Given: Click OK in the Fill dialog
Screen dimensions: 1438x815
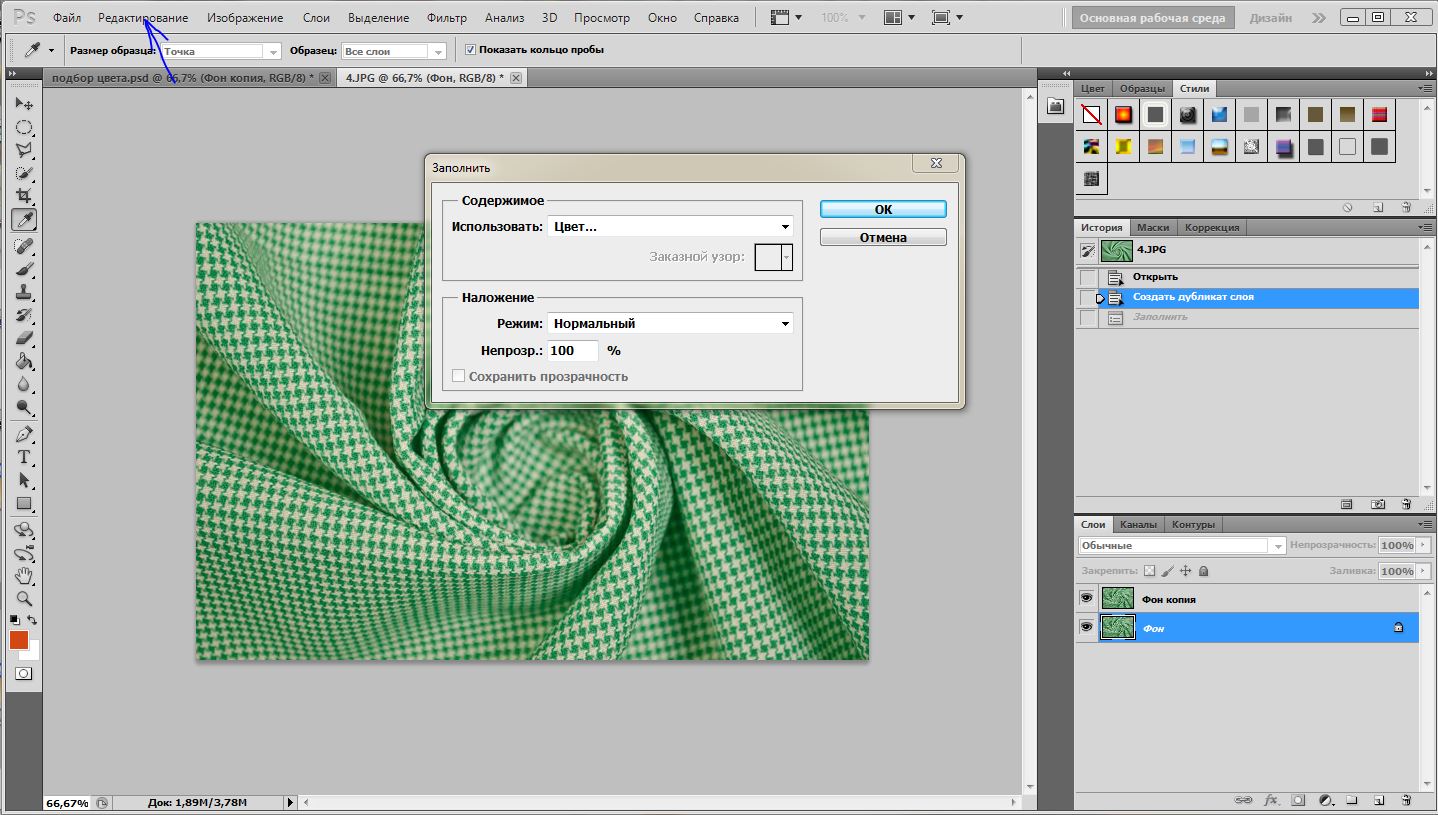Looking at the screenshot, I should coord(883,209).
